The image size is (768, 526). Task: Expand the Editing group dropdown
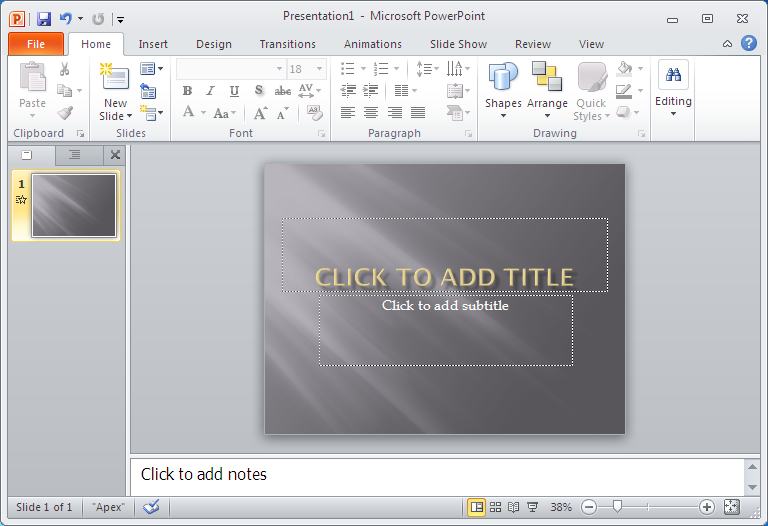673,92
